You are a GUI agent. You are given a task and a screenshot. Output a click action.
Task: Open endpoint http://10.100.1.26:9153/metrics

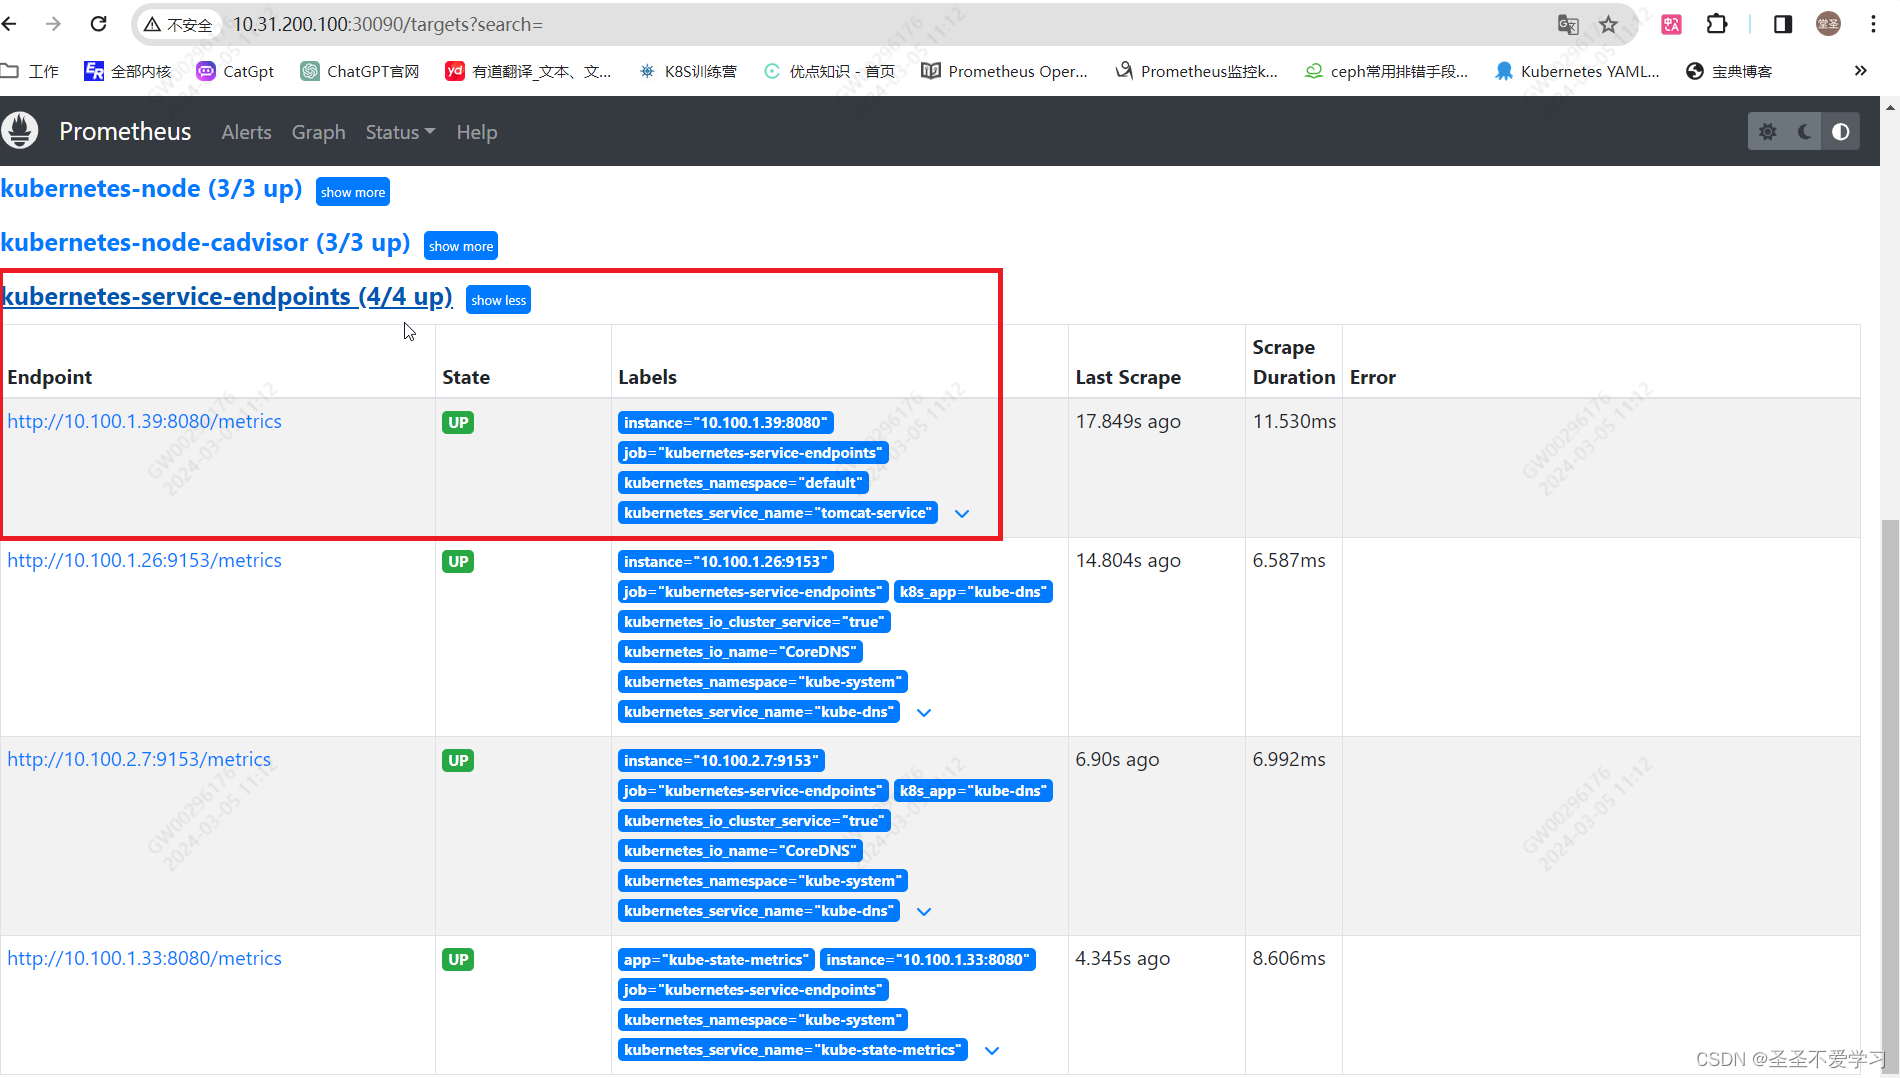coord(144,560)
